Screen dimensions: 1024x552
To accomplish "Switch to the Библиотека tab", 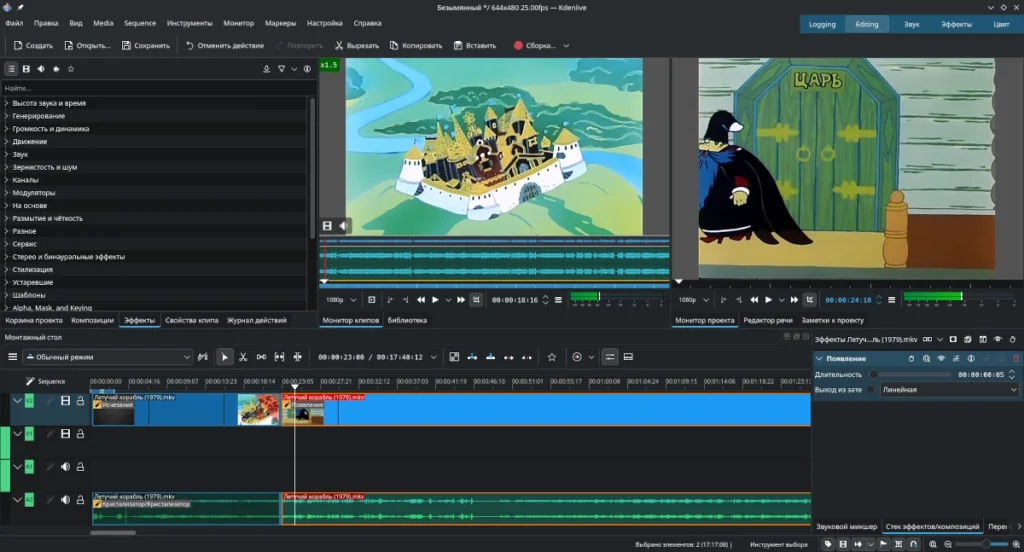I will [407, 320].
